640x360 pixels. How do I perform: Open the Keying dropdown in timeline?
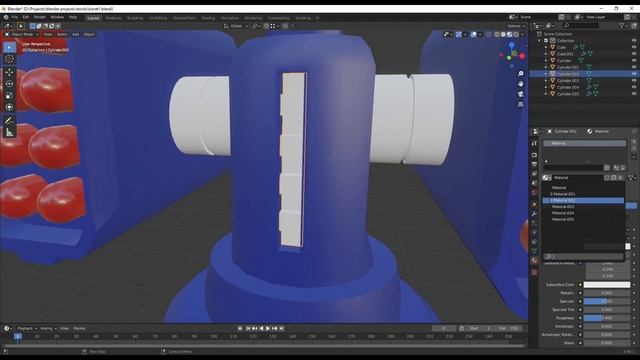pyautogui.click(x=48, y=328)
